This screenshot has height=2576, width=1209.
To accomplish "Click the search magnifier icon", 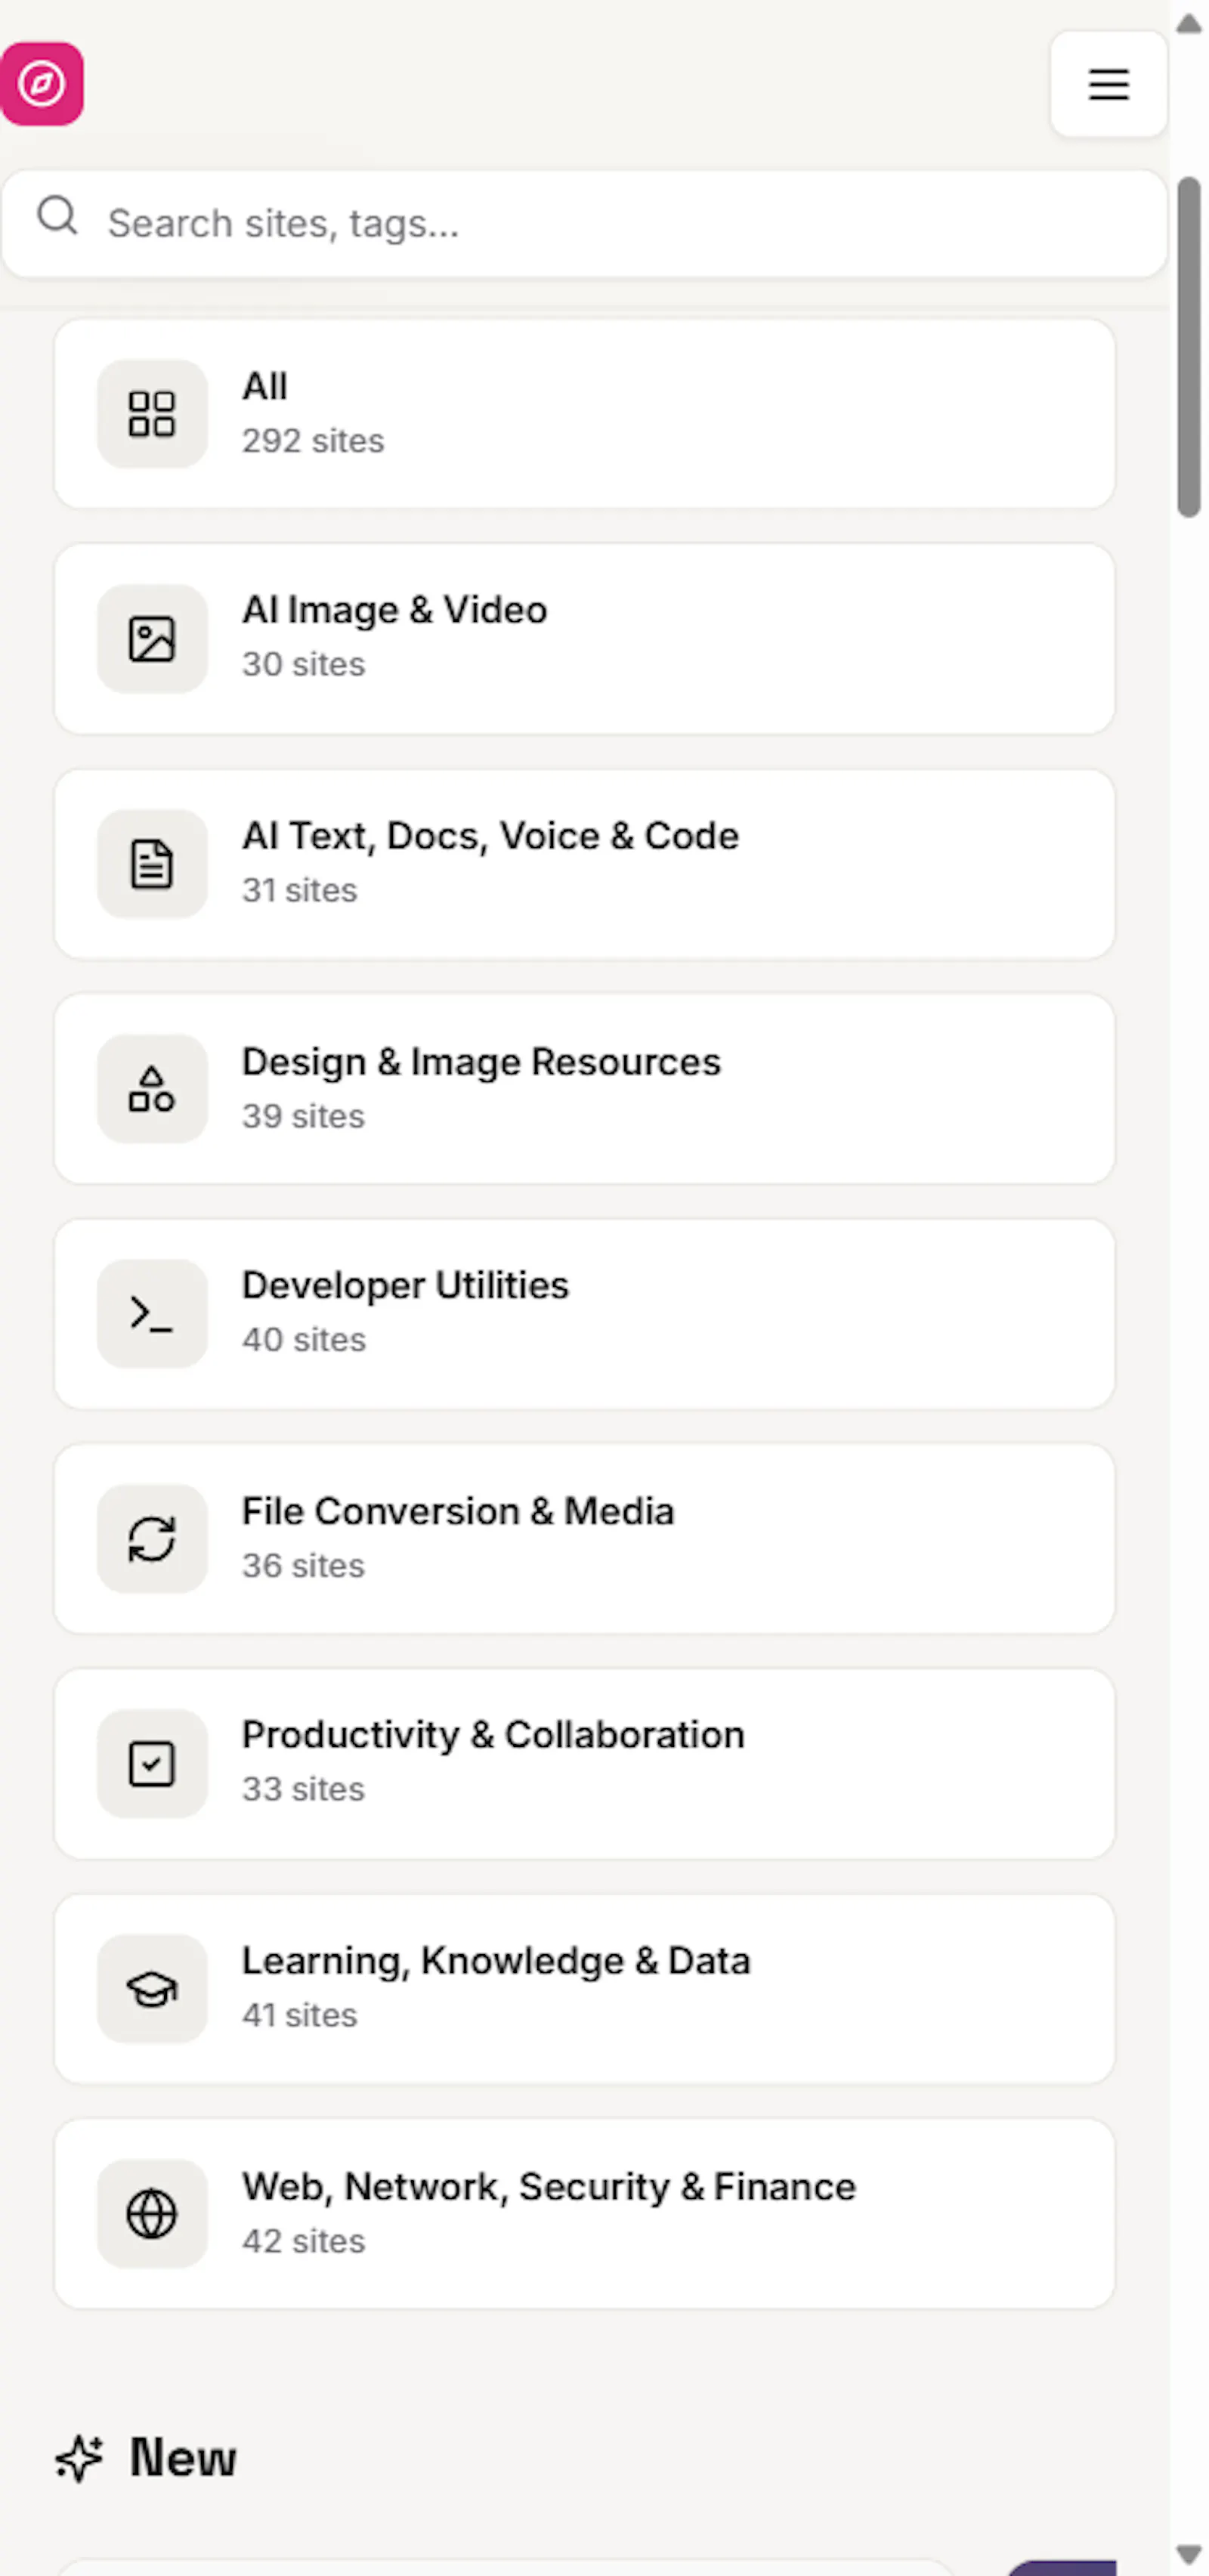I will pos(57,215).
